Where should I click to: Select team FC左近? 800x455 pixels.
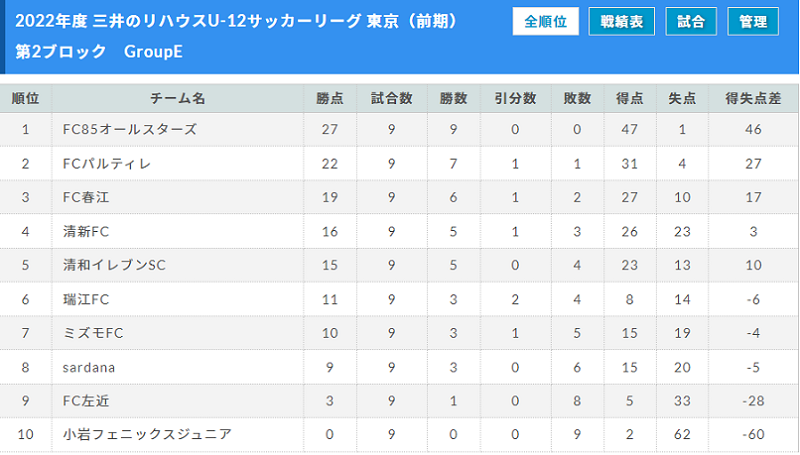click(x=86, y=401)
